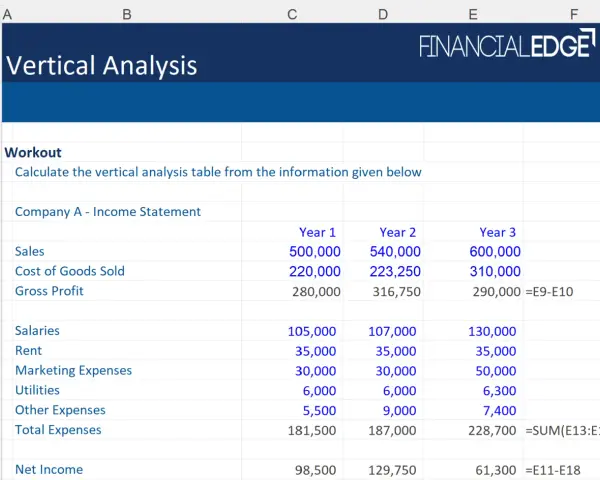
Task: Select Salaries value 105,000
Action: tap(311, 331)
